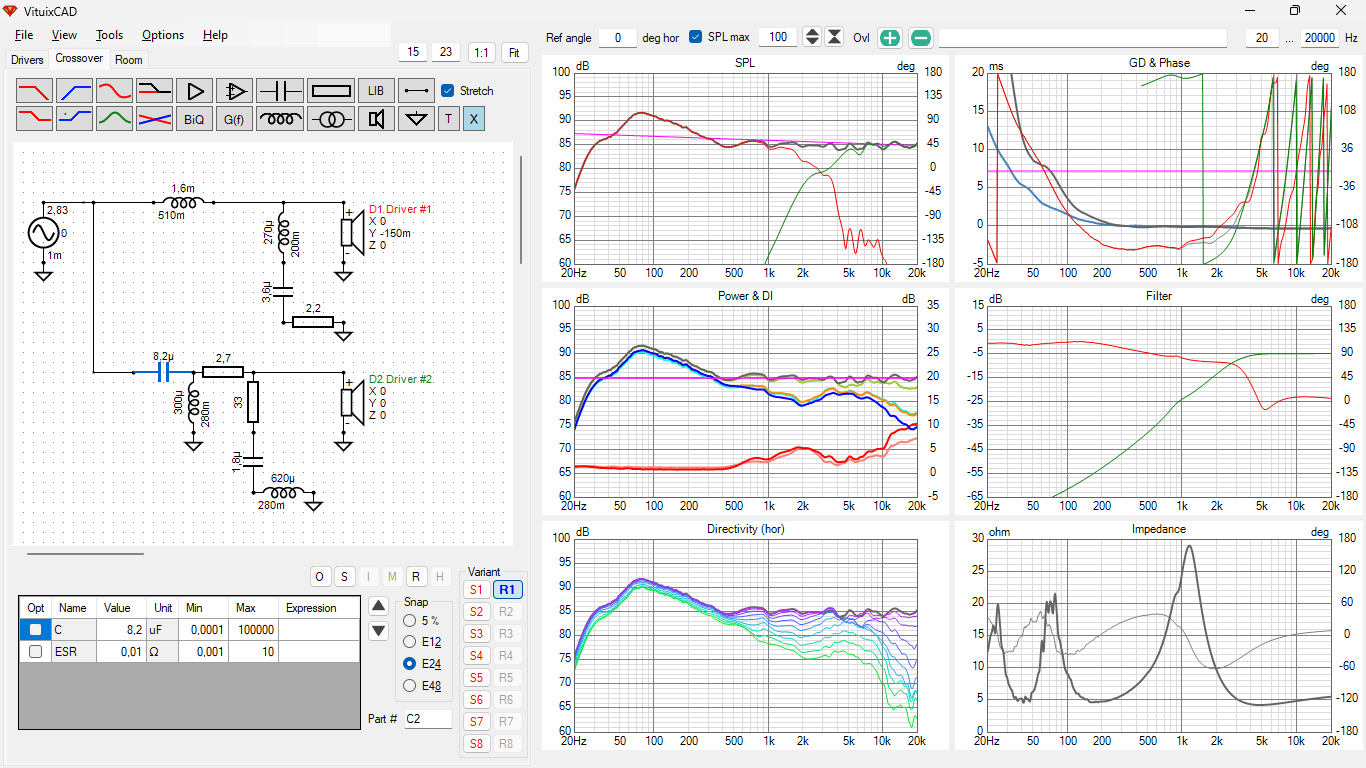This screenshot has width=1366, height=768.
Task: Click the Ref angle input field
Action: tap(618, 38)
